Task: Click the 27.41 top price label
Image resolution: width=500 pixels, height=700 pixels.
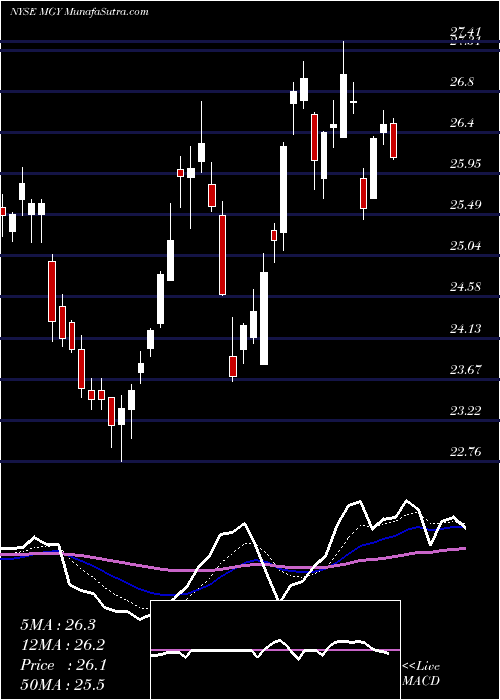Action: 468,32
